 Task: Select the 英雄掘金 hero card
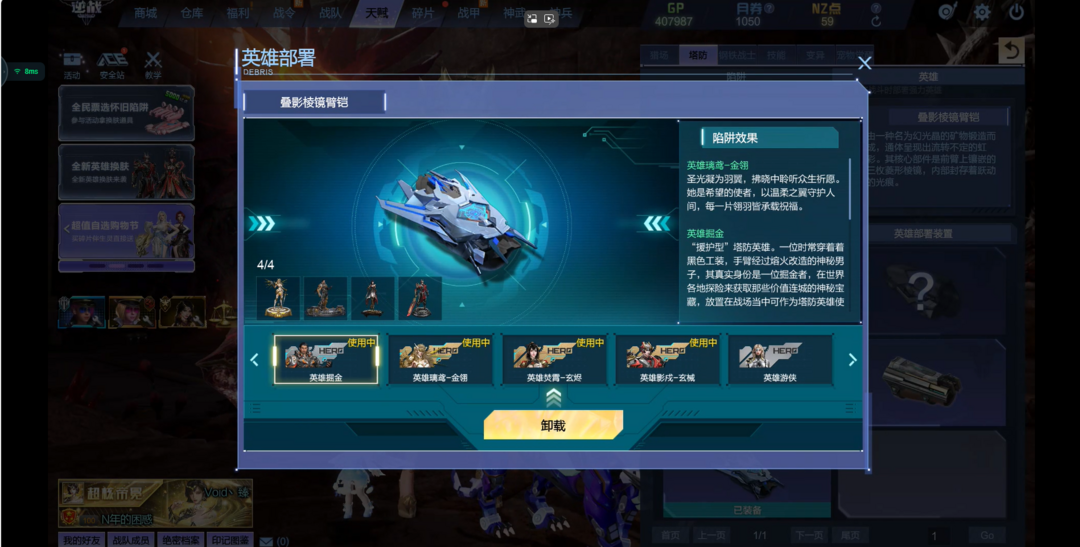[x=326, y=359]
